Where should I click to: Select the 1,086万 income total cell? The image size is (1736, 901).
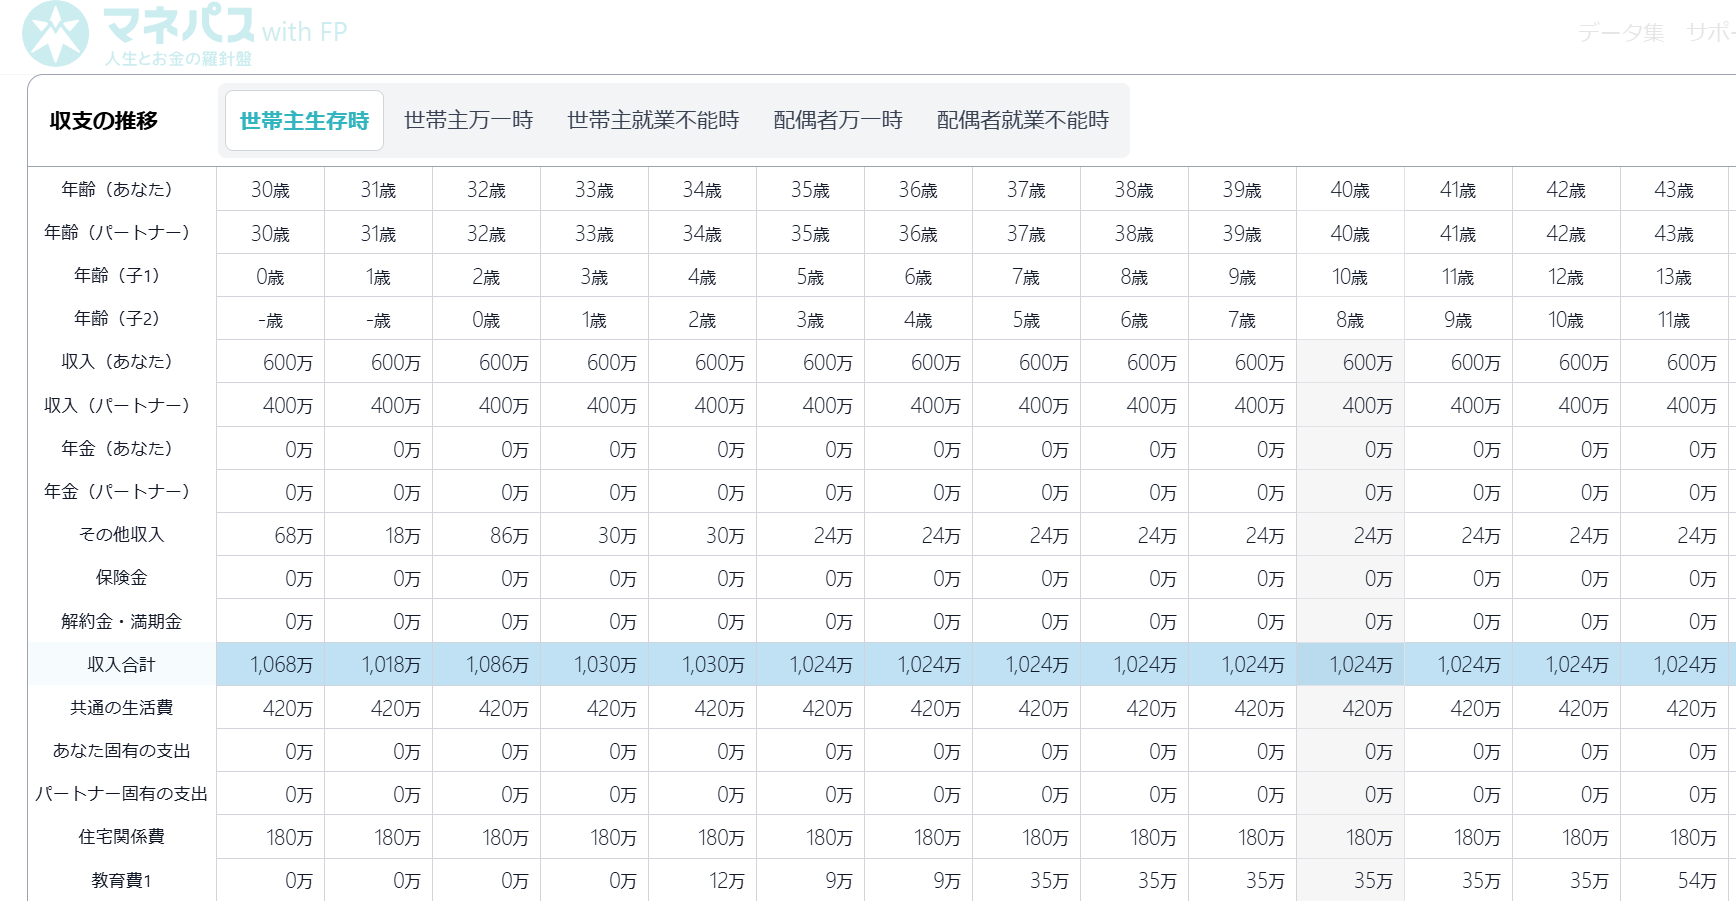[497, 665]
